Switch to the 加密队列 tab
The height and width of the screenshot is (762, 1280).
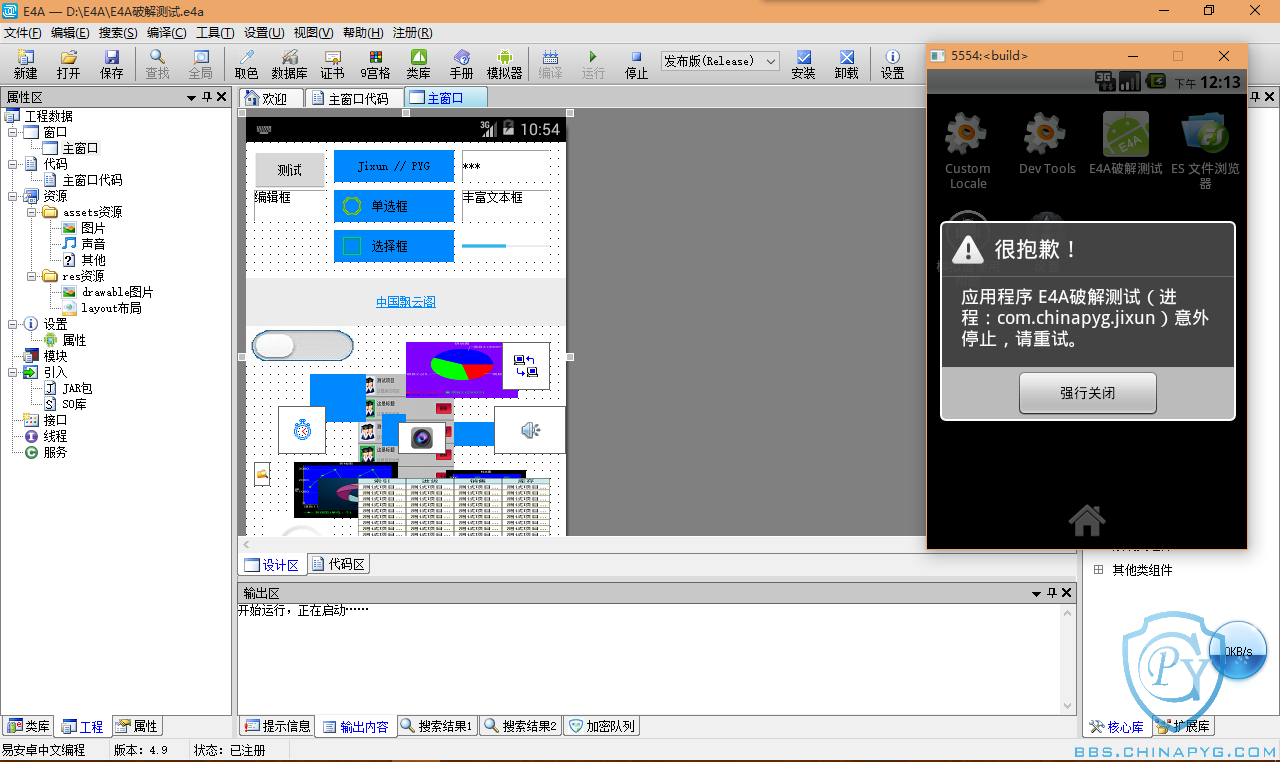601,726
